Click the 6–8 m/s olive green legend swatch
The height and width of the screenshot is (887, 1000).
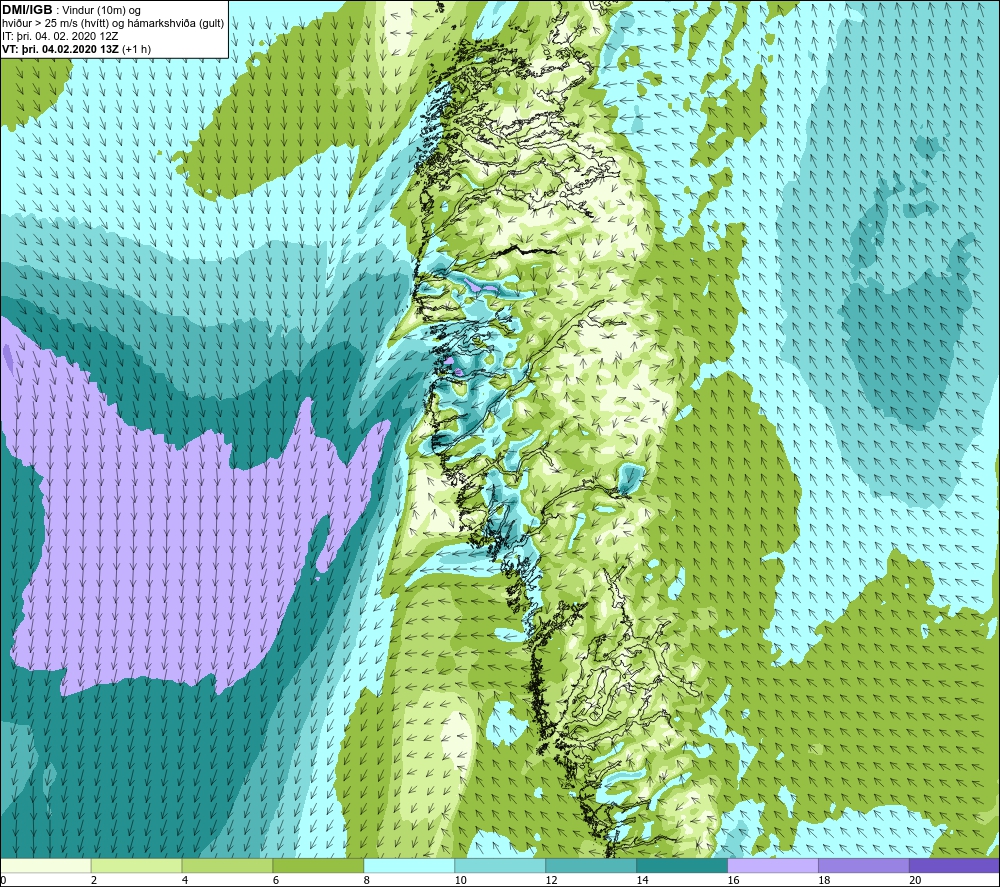(x=318, y=866)
